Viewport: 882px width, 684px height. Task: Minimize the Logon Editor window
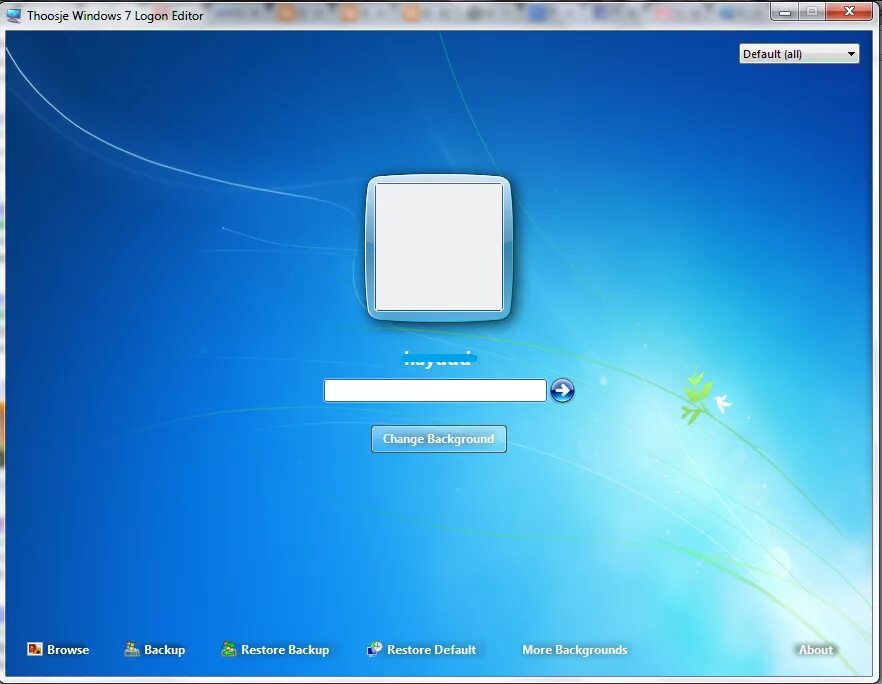(785, 11)
